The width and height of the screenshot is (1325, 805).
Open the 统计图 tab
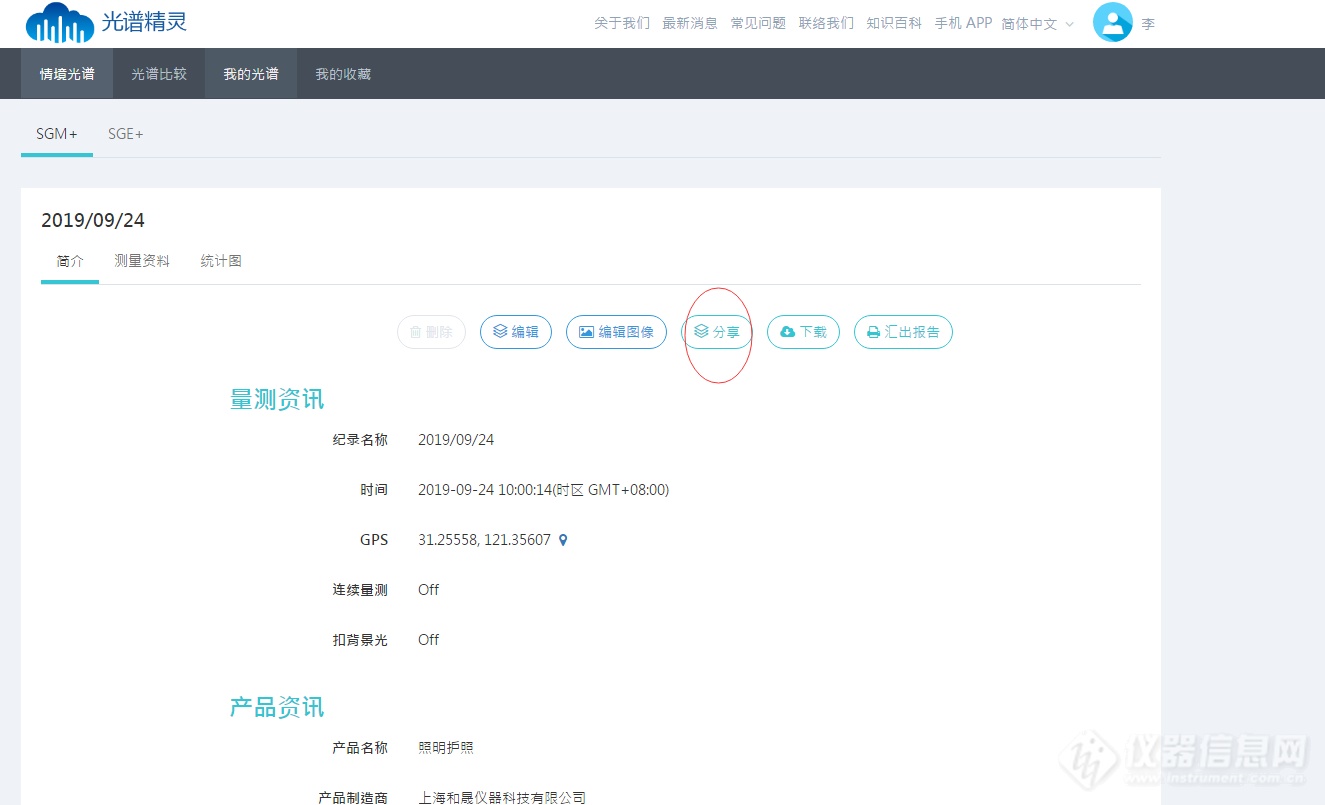[221, 261]
